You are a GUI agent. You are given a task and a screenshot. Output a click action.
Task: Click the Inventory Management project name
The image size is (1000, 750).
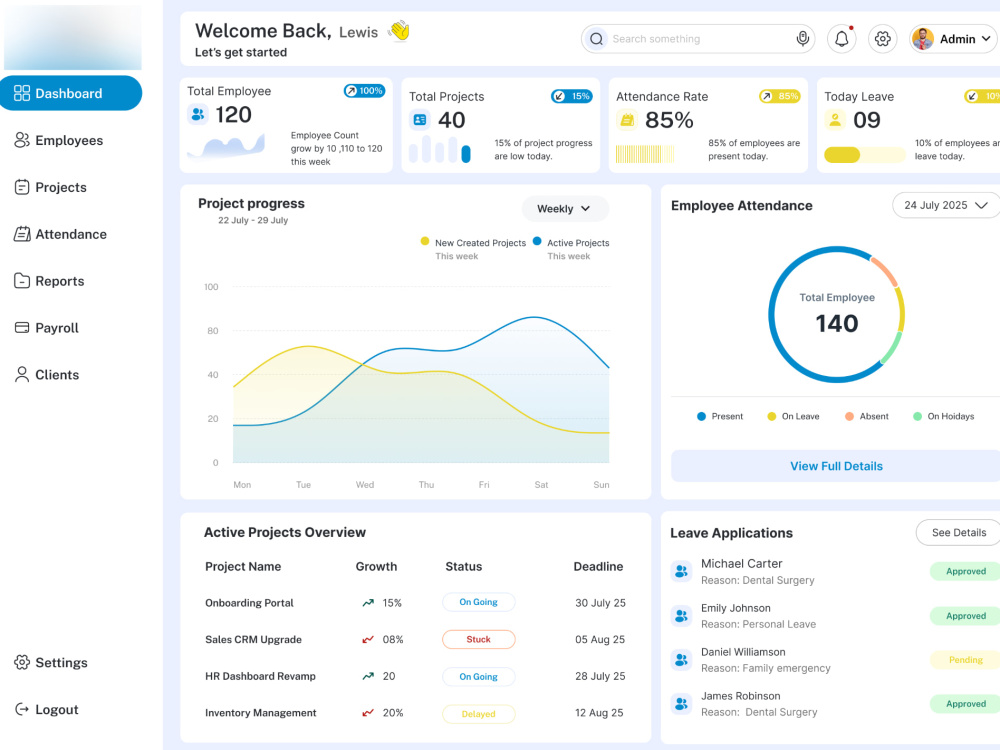pyautogui.click(x=260, y=713)
